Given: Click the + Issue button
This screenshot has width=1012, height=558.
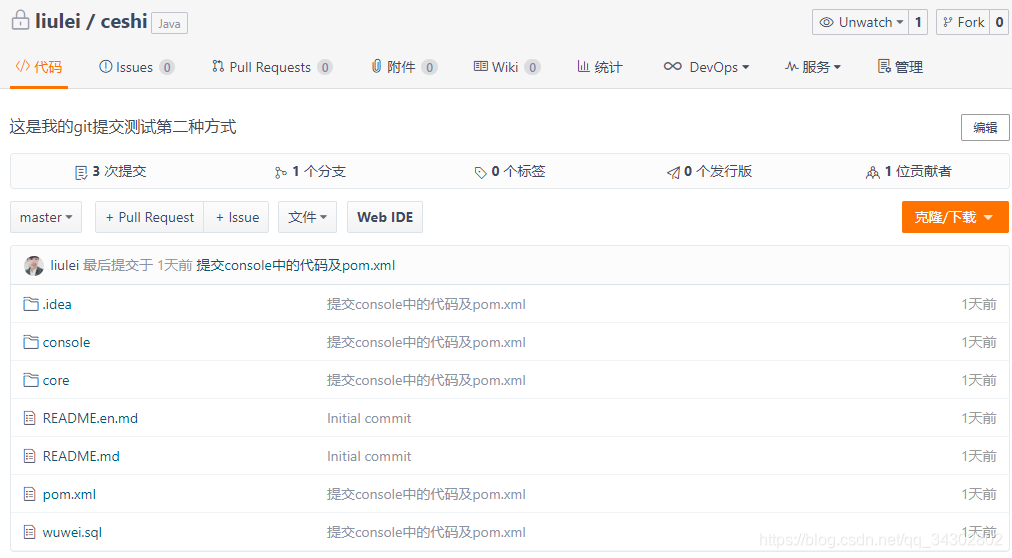Looking at the screenshot, I should [237, 217].
